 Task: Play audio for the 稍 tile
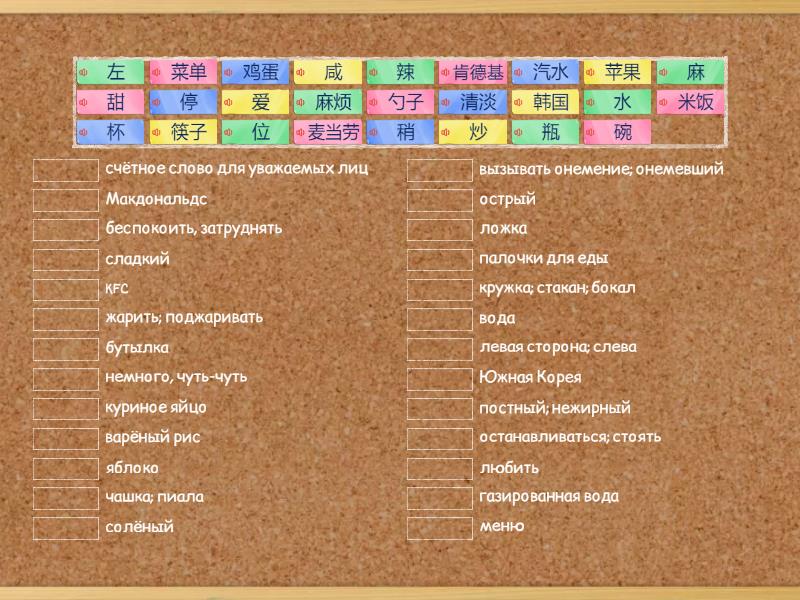[373, 133]
